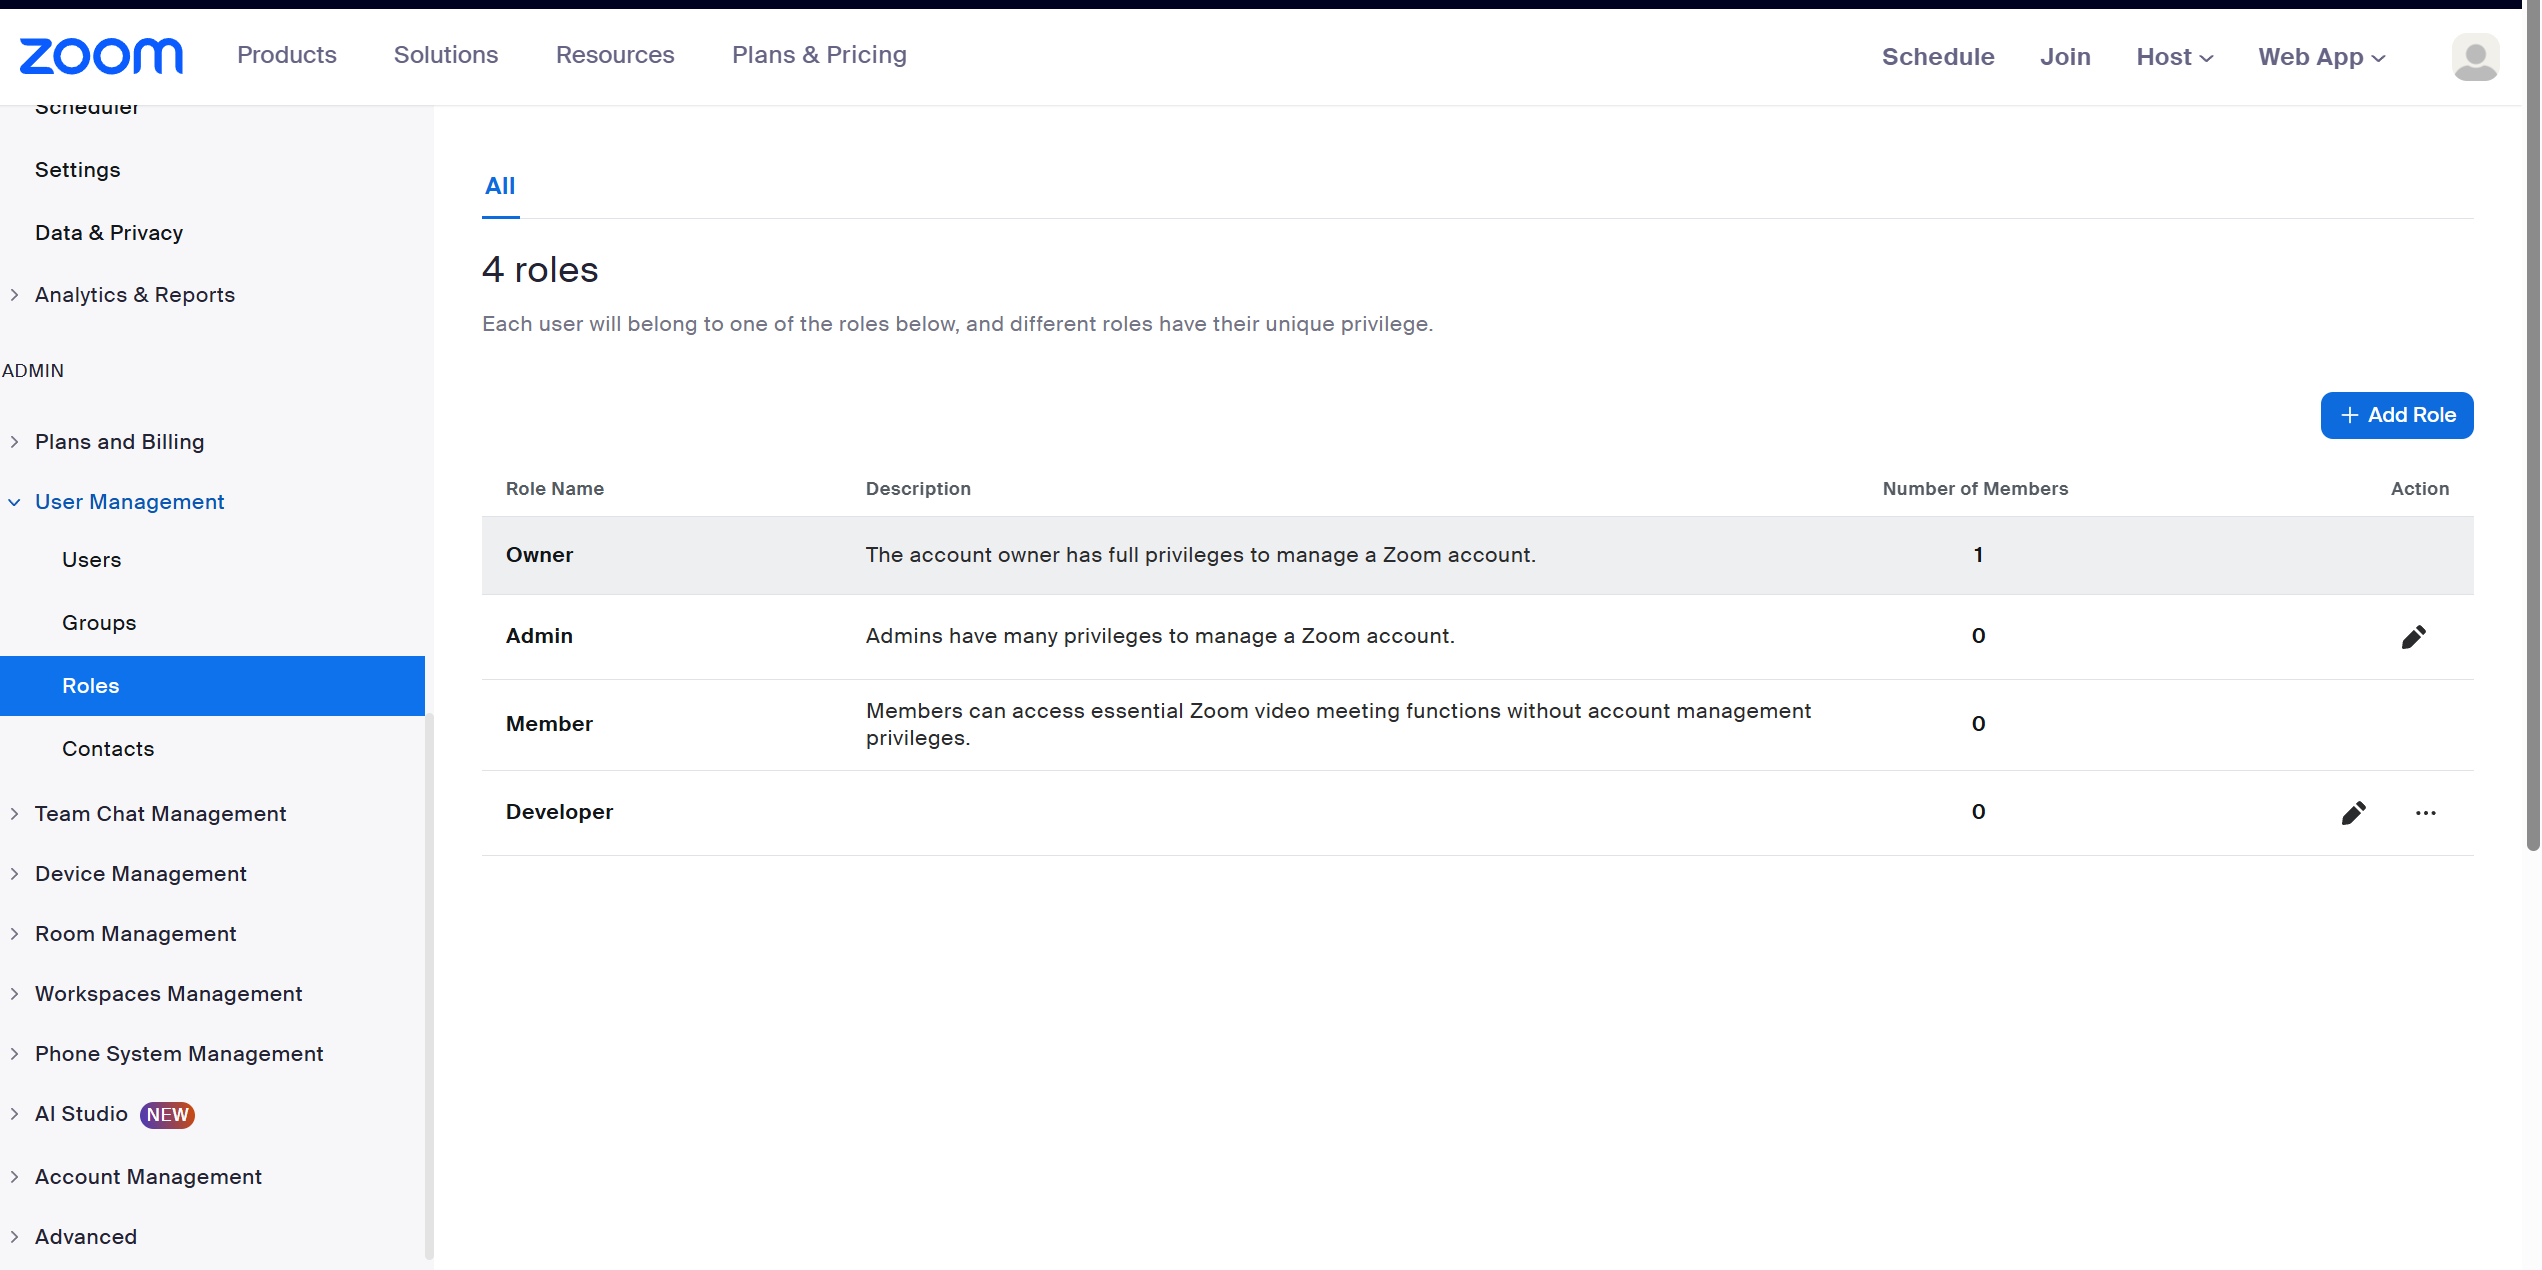
Task: Expand Plans and Billing section
Action: click(x=119, y=442)
